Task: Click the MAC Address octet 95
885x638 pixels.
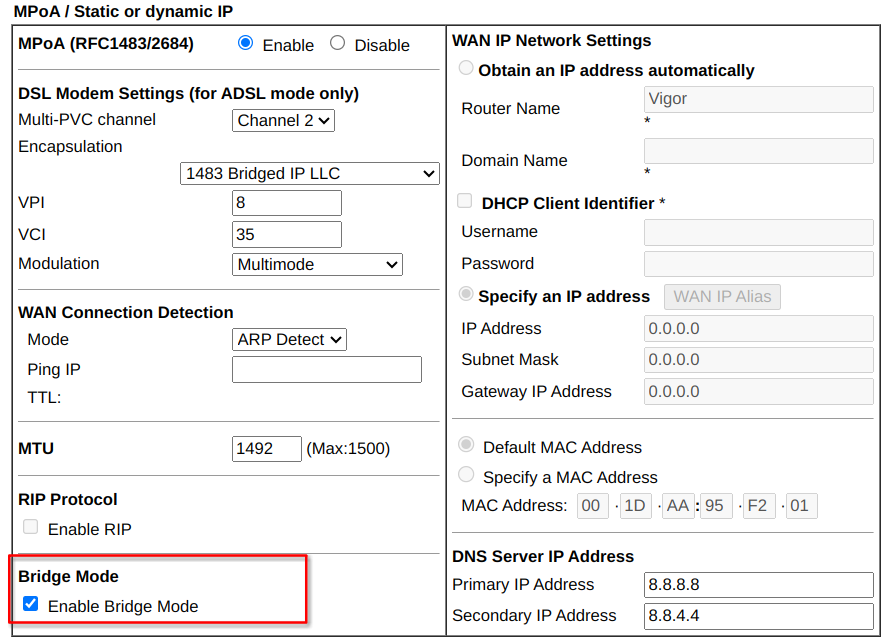Action: 716,506
